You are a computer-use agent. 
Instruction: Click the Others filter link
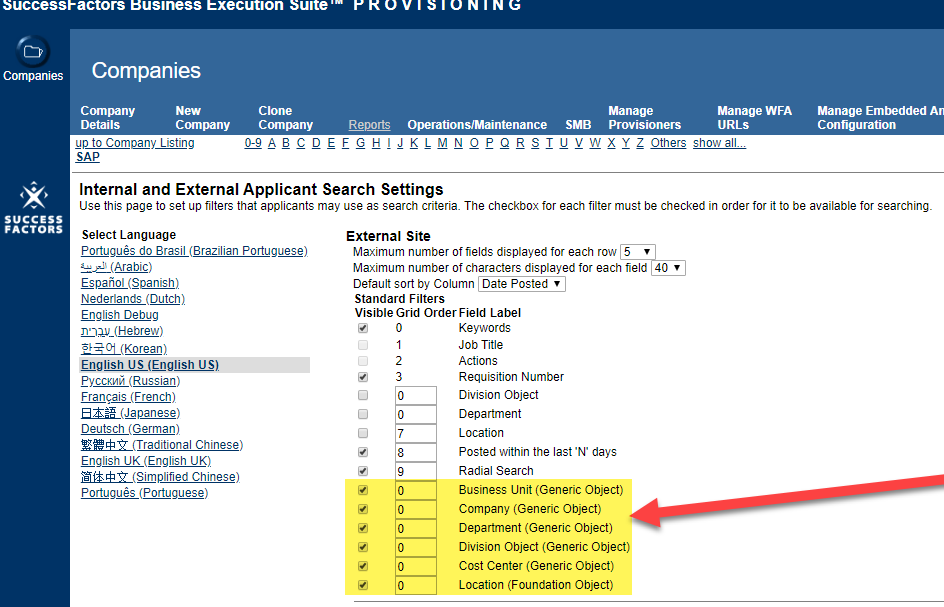668,143
